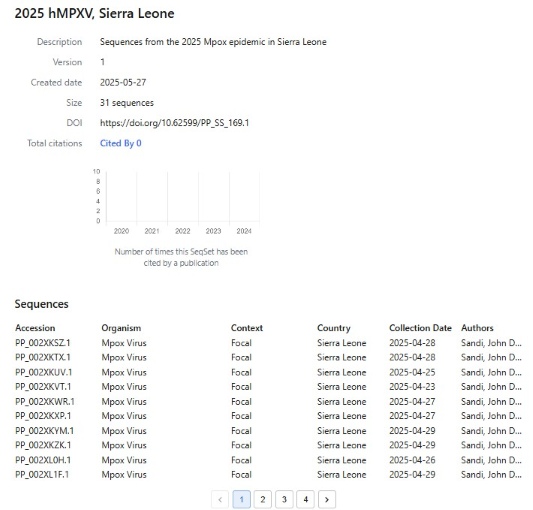Click collection date 2025-04-25
This screenshot has height=510, width=533.
pyautogui.click(x=412, y=372)
